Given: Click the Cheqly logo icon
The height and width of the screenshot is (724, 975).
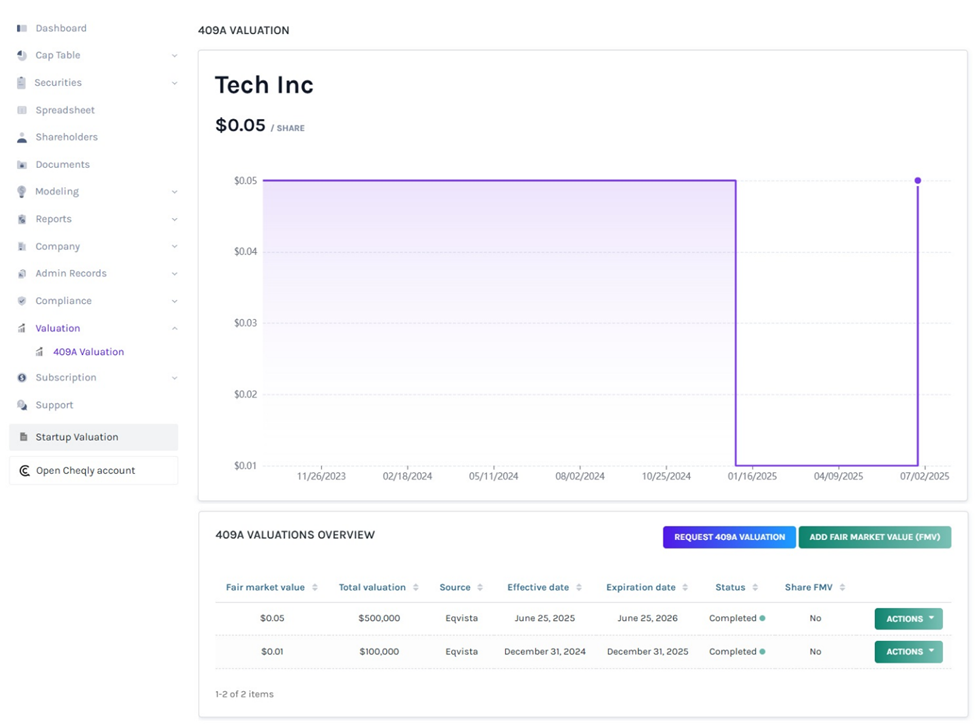Looking at the screenshot, I should (24, 471).
